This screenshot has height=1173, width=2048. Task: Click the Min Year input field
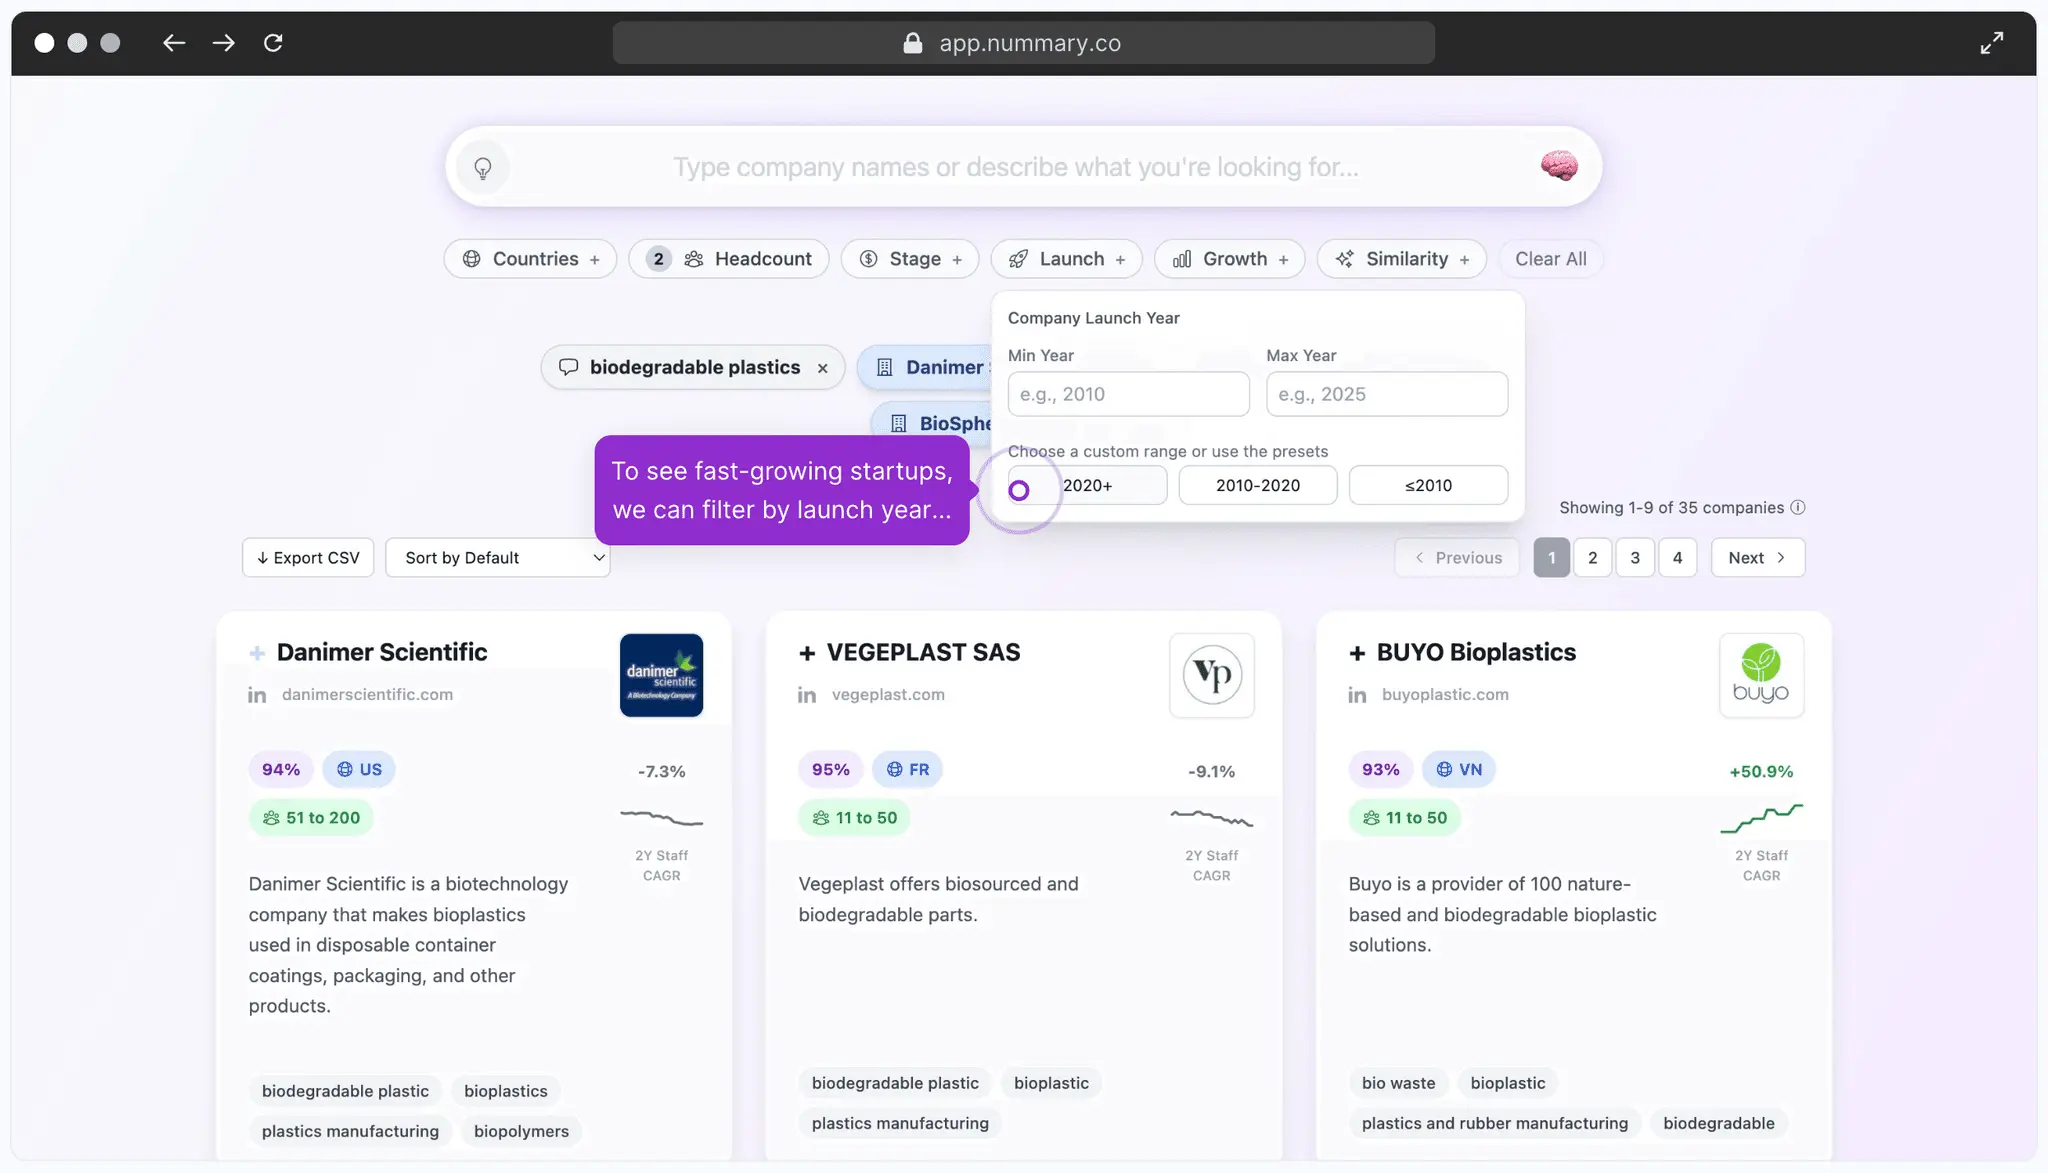(x=1128, y=394)
